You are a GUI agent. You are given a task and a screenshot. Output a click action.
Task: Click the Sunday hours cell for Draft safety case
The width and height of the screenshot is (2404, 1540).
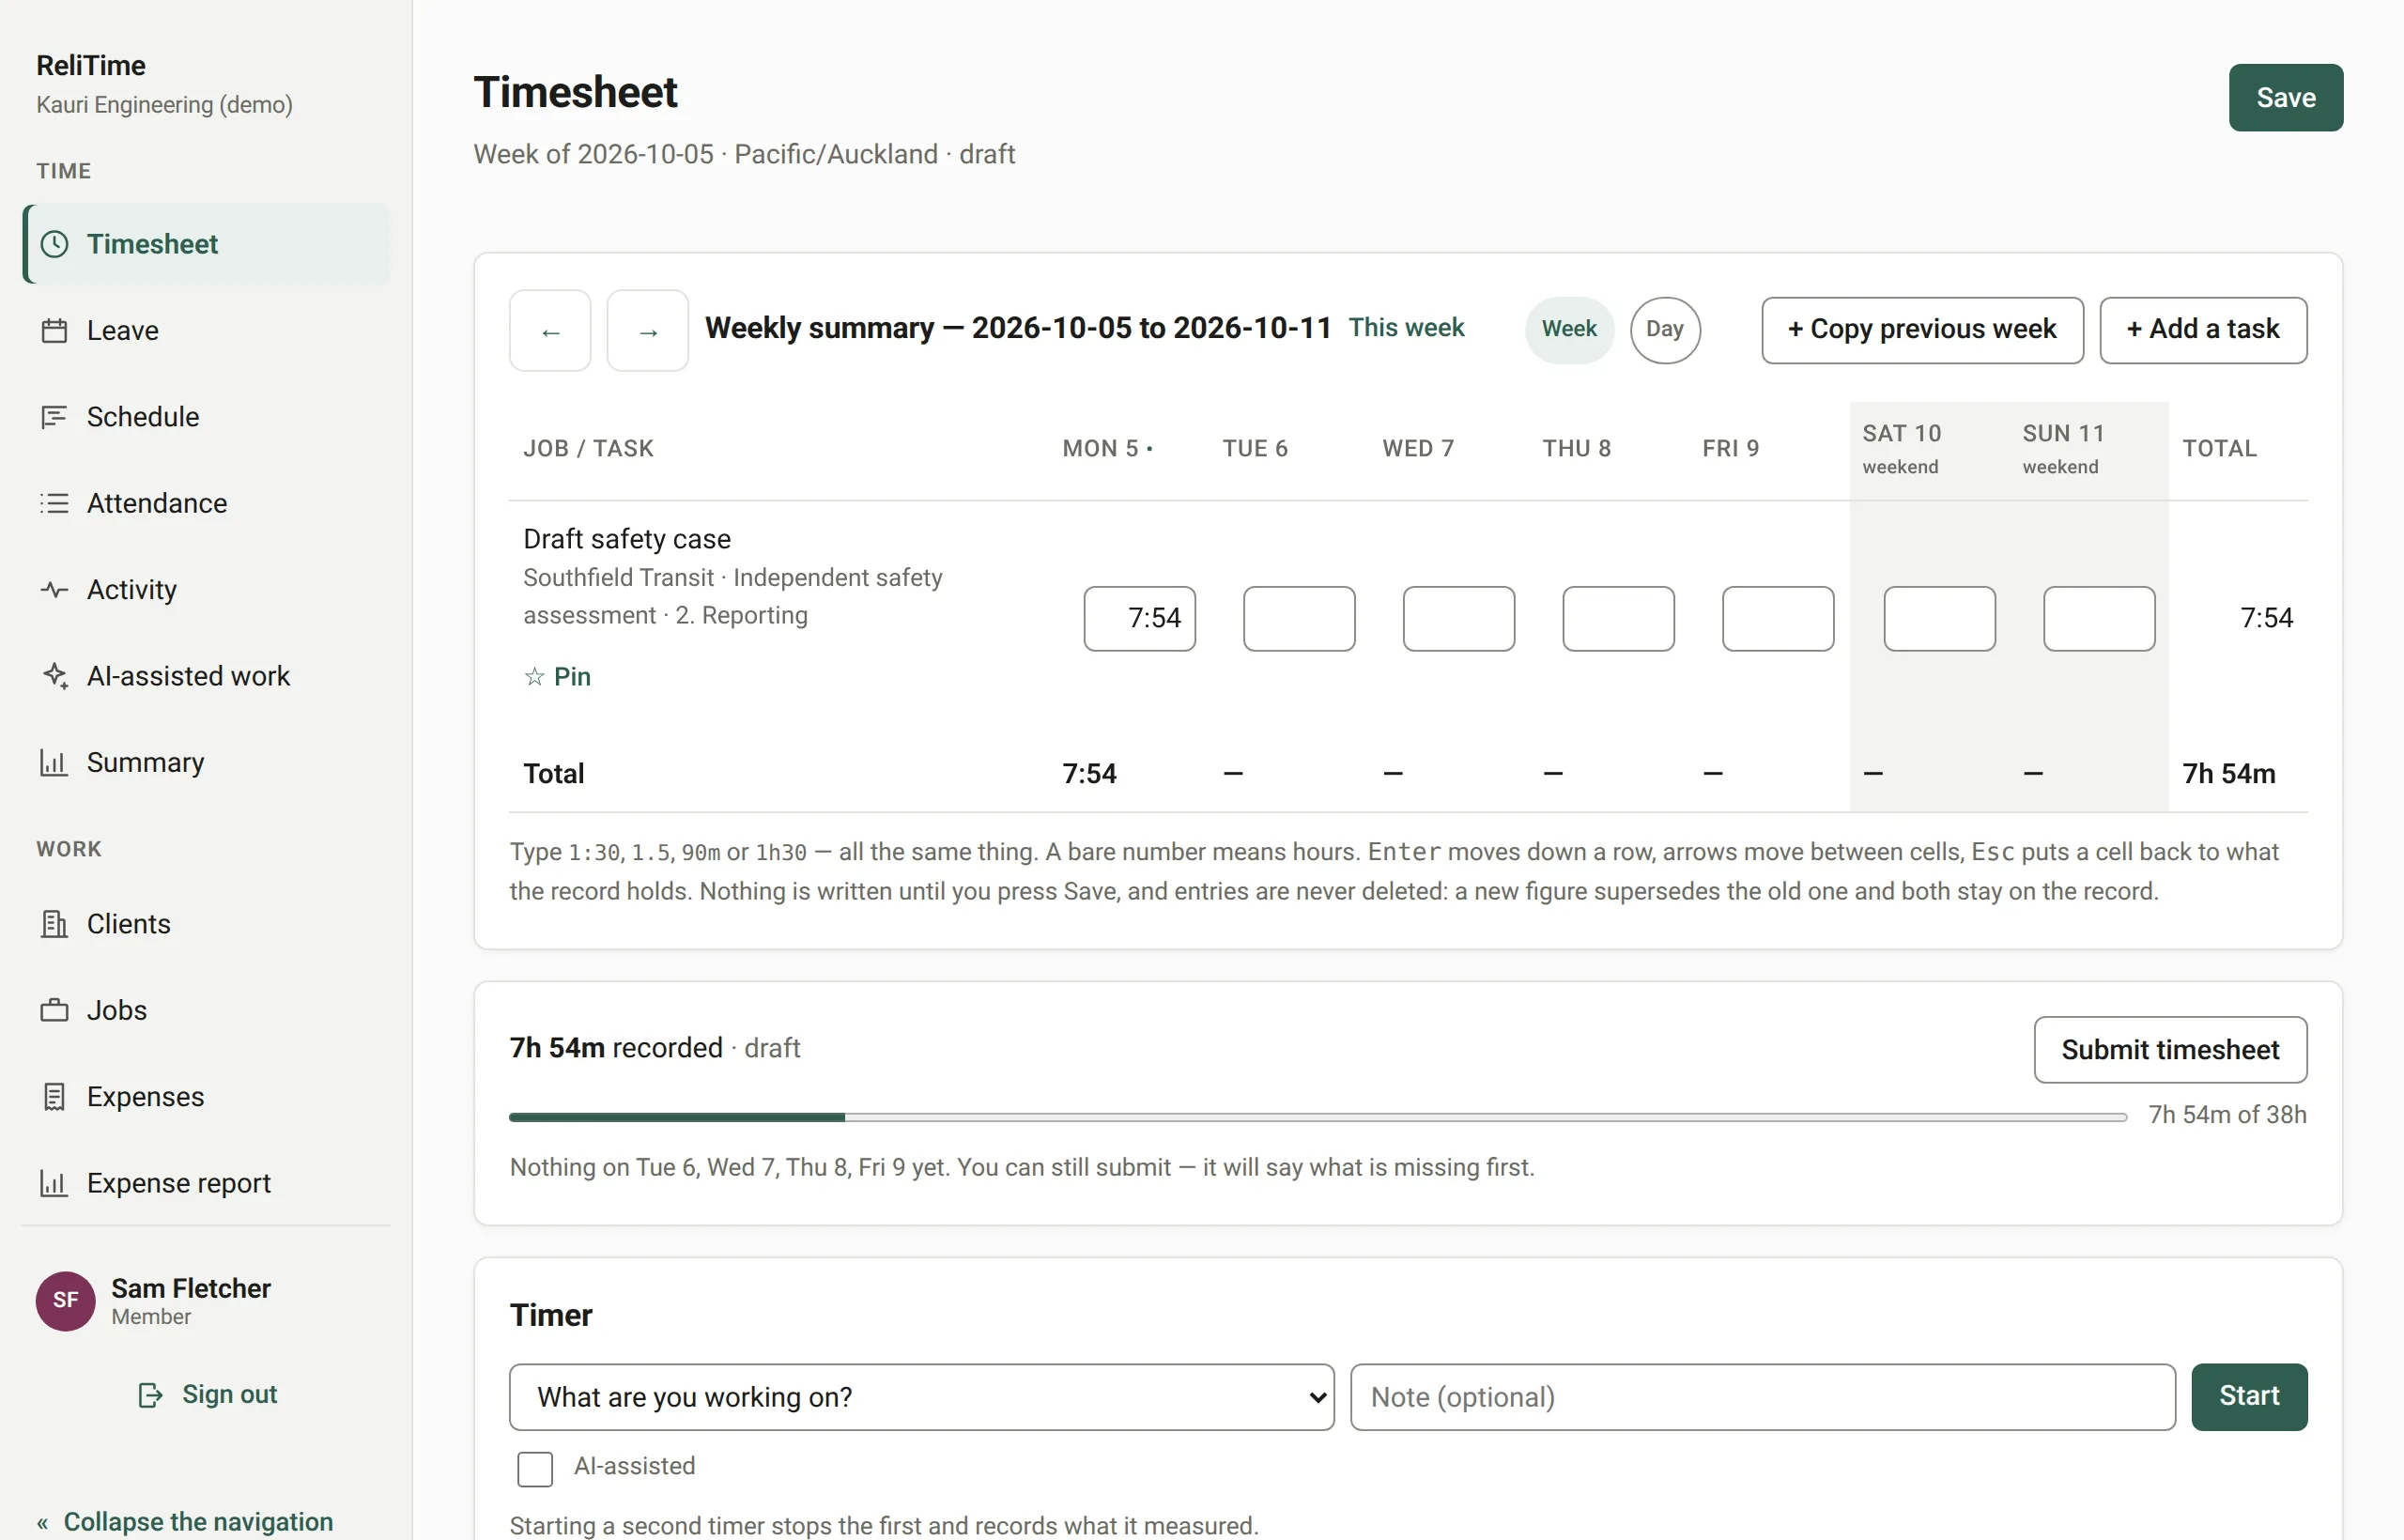(2099, 619)
